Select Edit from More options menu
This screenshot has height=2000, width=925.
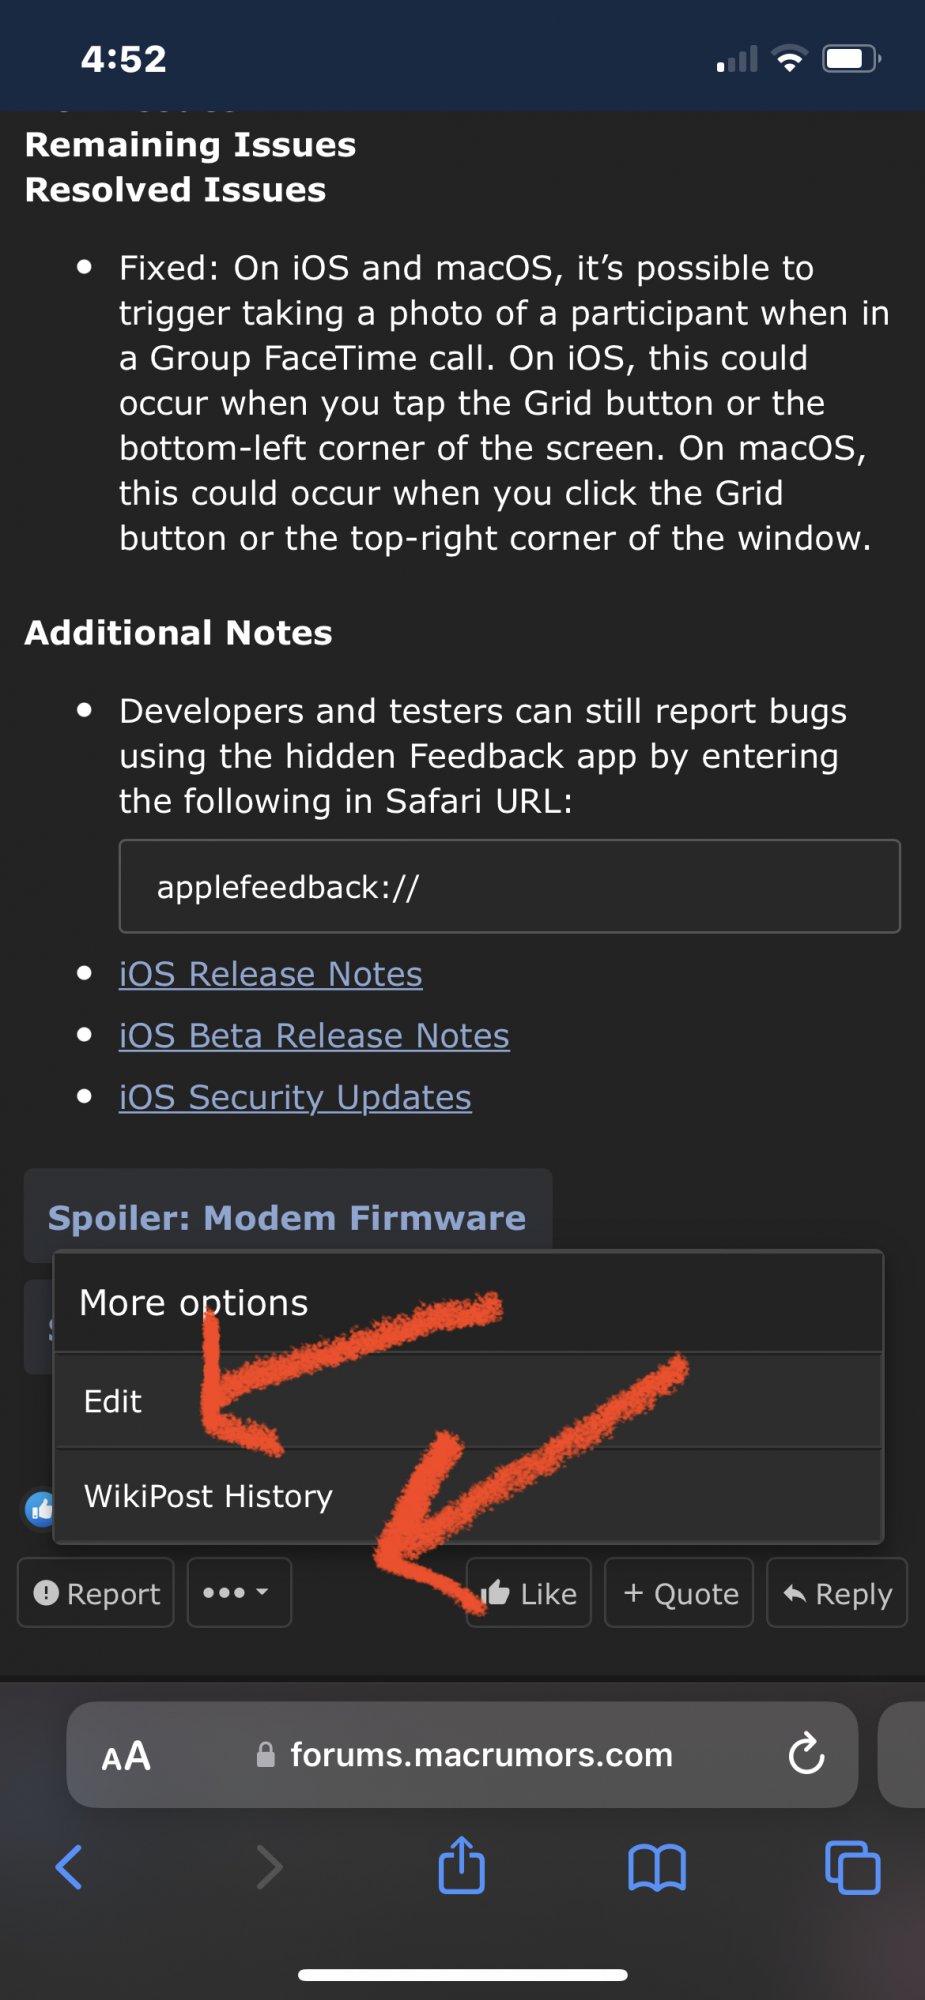tap(113, 1401)
